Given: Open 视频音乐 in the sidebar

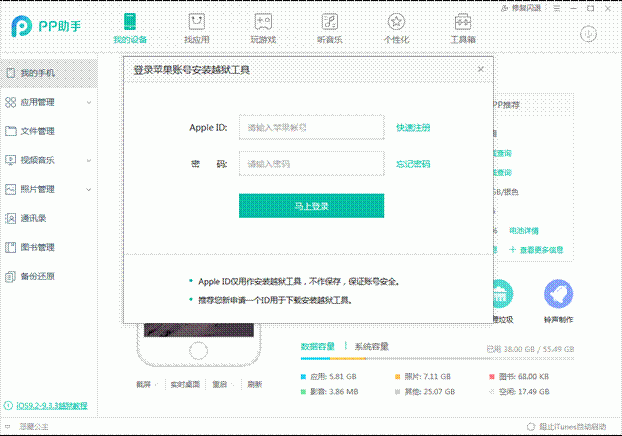Looking at the screenshot, I should tap(49, 160).
